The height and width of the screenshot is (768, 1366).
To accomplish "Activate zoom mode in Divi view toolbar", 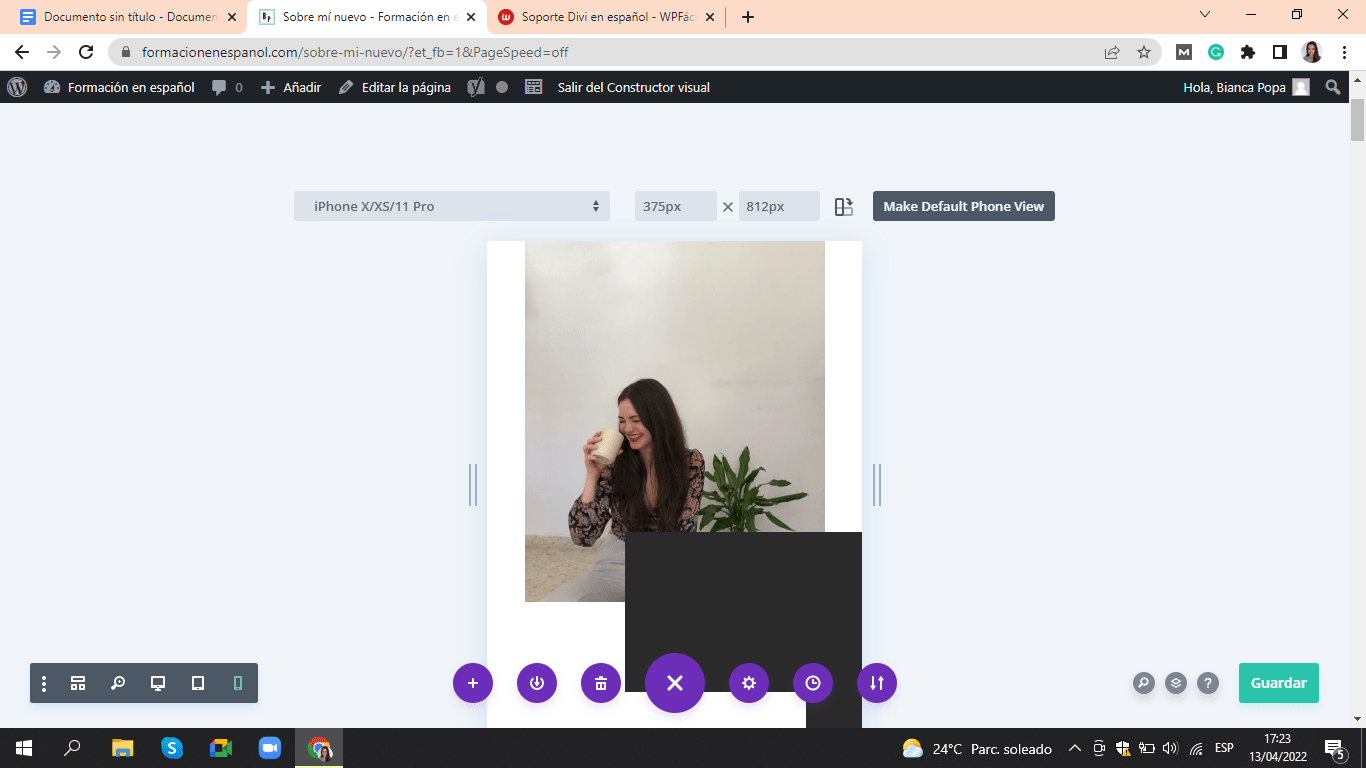I will (118, 683).
